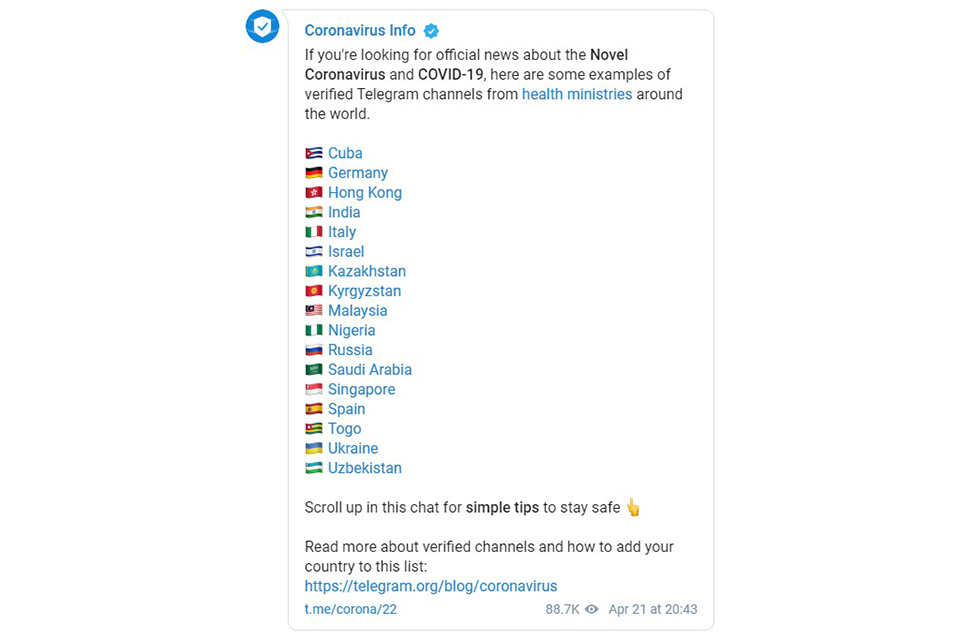Click the Coronavirus Info channel avatar
The width and height of the screenshot is (960, 640).
(262, 26)
